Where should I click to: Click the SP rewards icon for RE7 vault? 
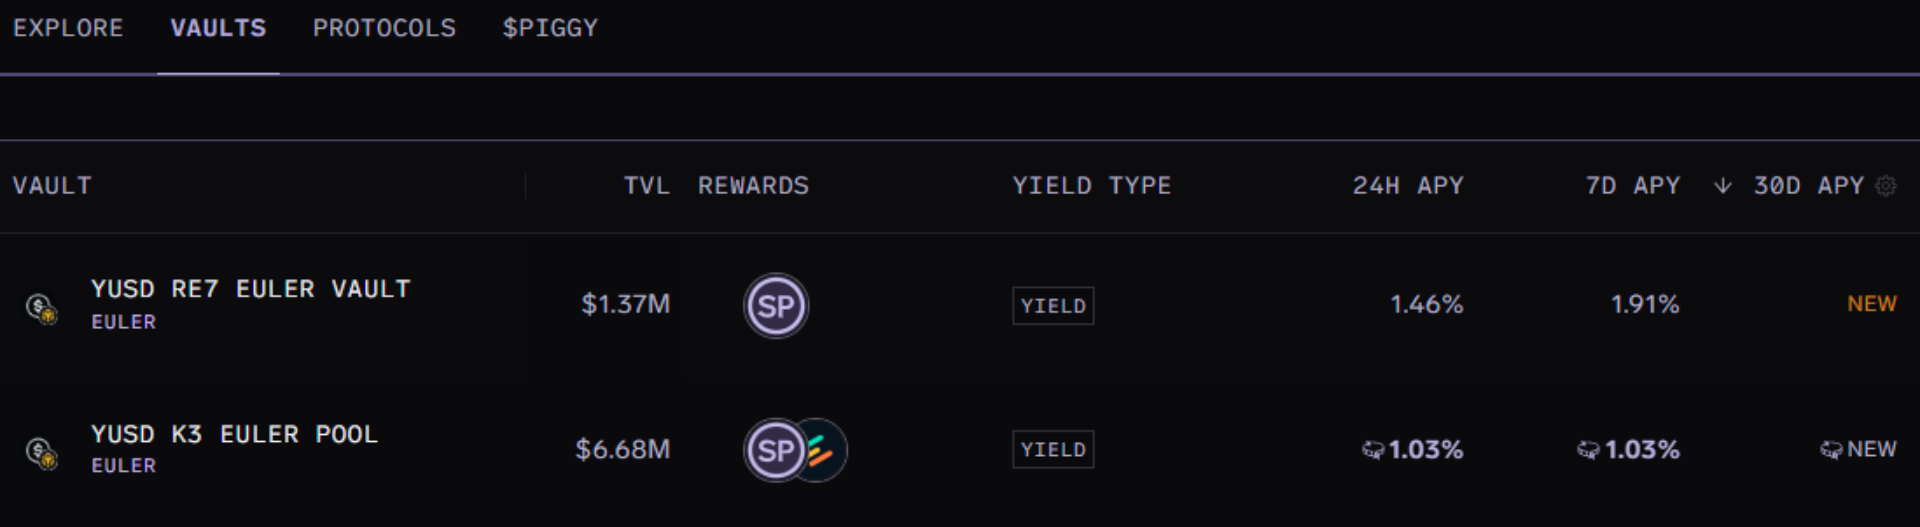tap(776, 306)
